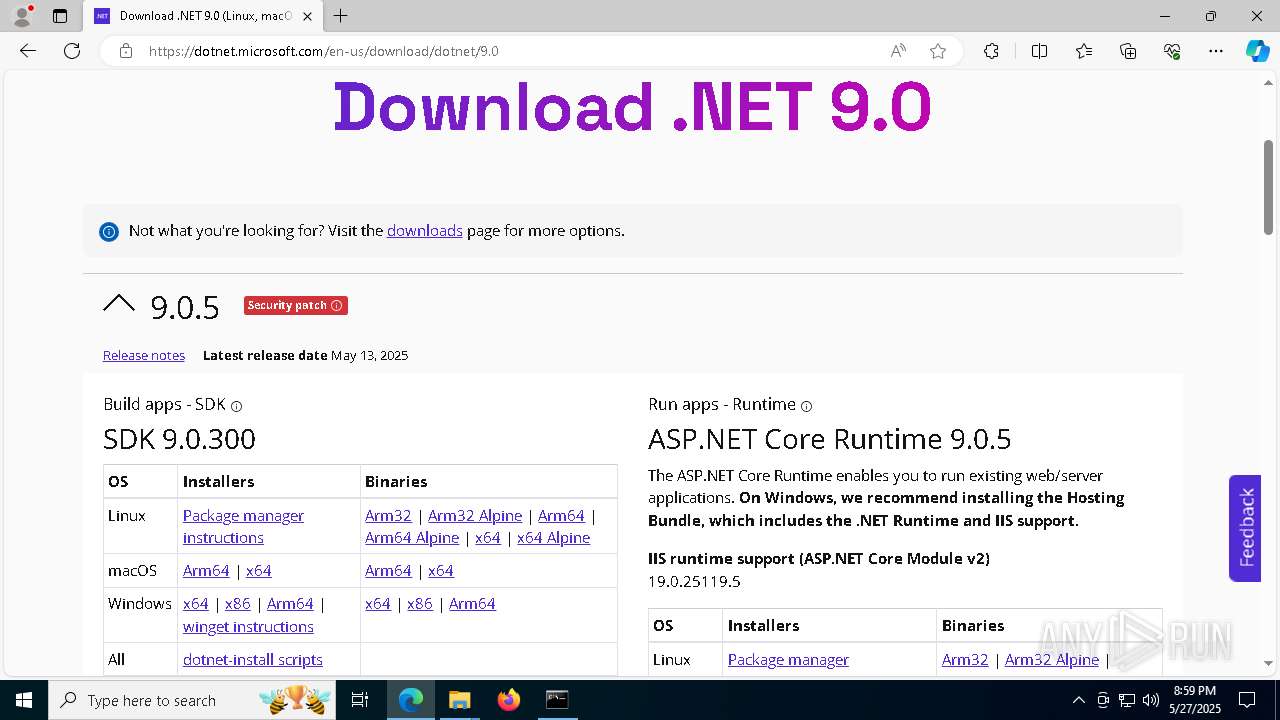Open the tab actions menu icon
Viewport: 1280px width, 720px height.
click(x=60, y=16)
